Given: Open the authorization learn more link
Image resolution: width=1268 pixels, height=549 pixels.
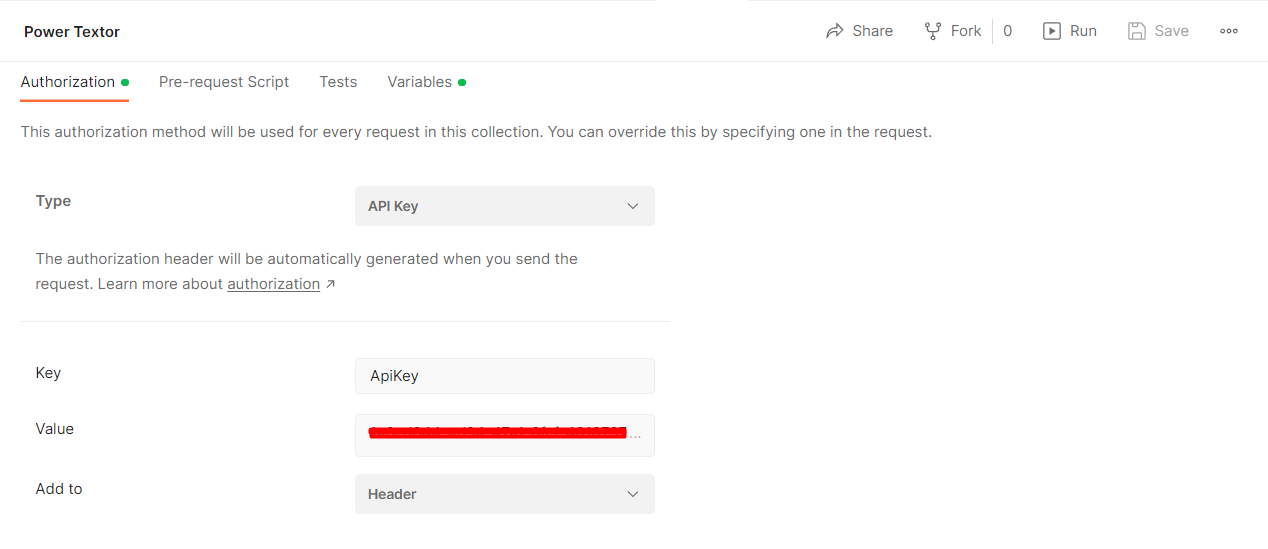Looking at the screenshot, I should click(x=273, y=284).
